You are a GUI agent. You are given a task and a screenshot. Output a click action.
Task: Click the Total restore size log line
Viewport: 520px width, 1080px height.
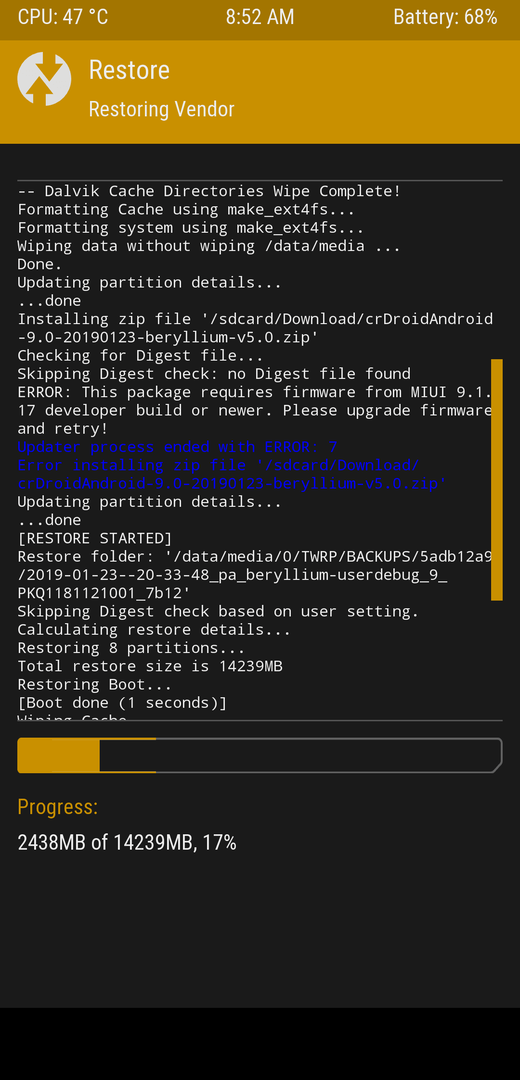(149, 666)
